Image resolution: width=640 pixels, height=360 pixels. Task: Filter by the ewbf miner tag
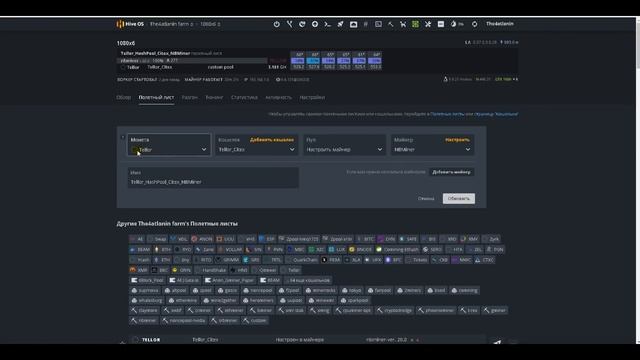[173, 310]
